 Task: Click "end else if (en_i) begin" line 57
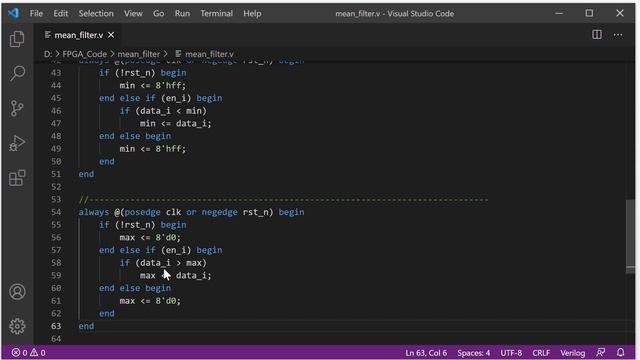point(160,250)
